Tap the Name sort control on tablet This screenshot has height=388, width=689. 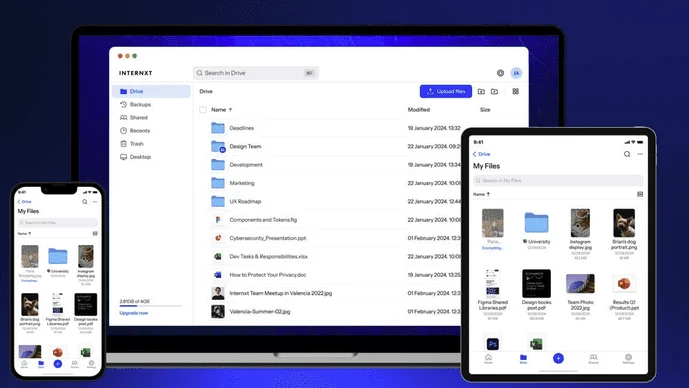(x=481, y=194)
